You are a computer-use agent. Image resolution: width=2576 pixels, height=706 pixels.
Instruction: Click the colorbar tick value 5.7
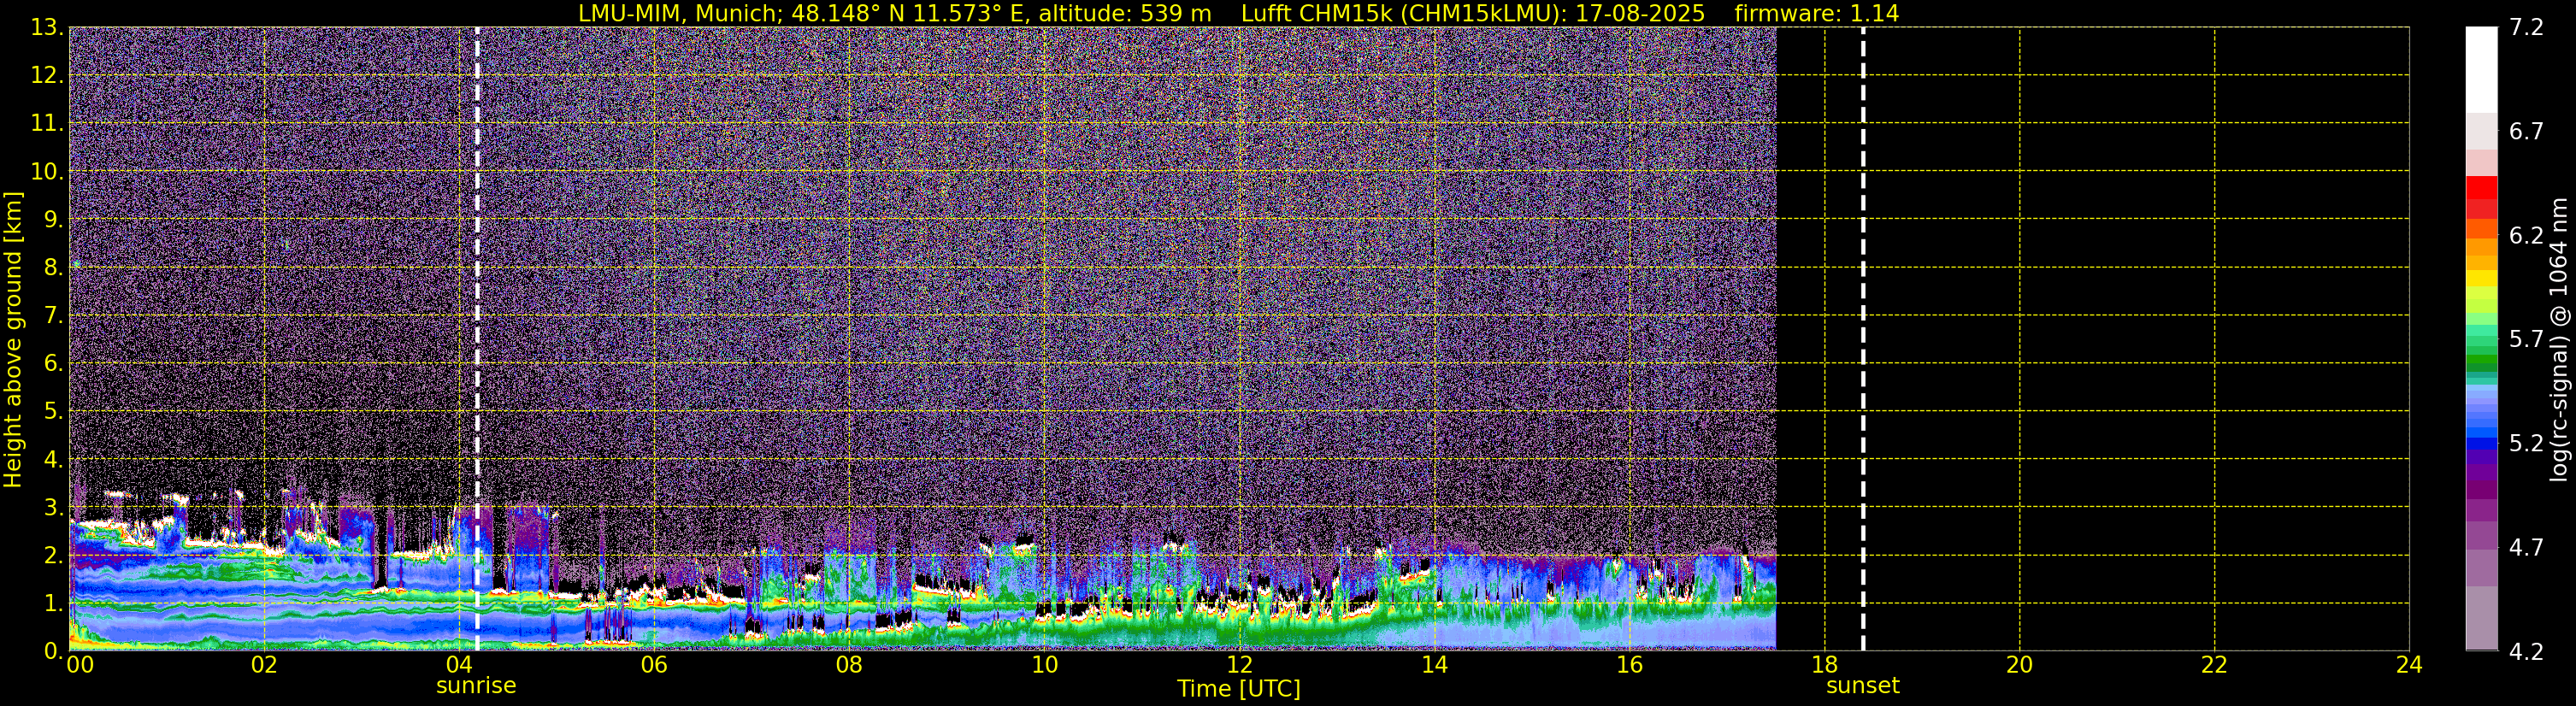2526,339
